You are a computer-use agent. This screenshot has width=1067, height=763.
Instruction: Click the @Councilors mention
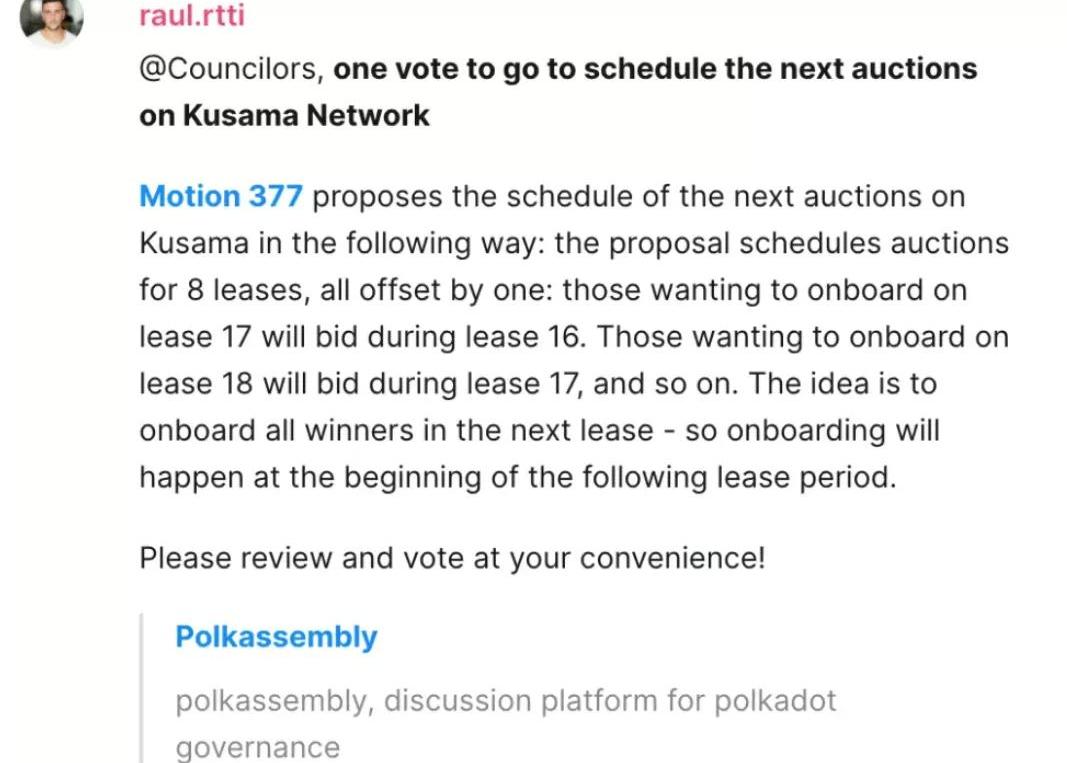pyautogui.click(x=231, y=69)
